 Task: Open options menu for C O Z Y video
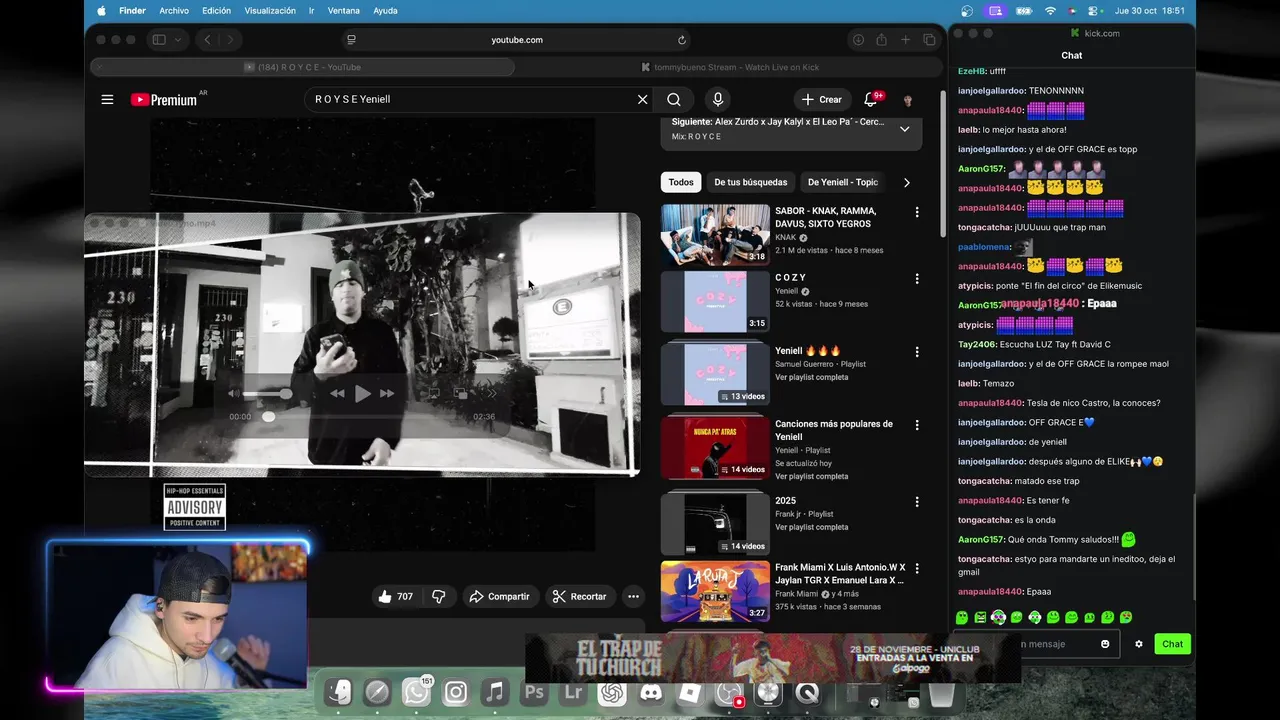click(x=917, y=278)
